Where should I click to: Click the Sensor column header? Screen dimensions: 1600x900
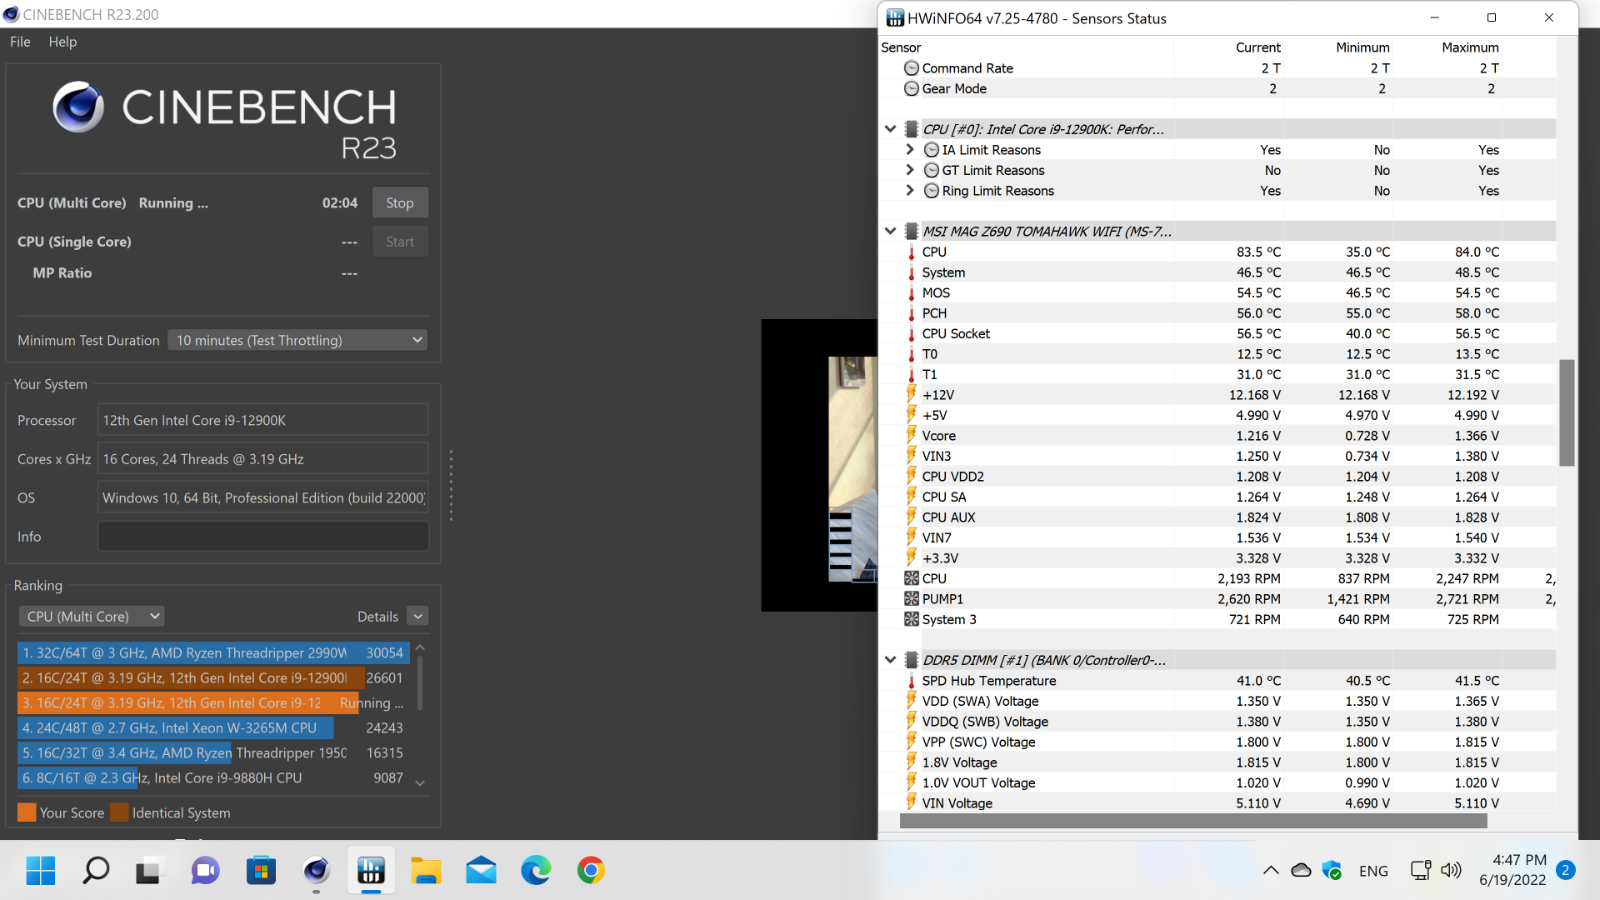901,48
